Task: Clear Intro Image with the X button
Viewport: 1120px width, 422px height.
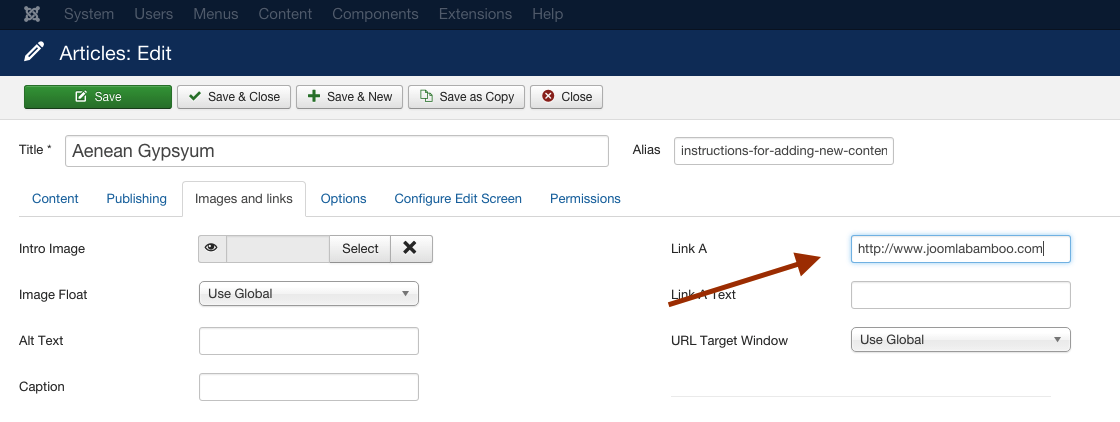Action: pos(411,248)
